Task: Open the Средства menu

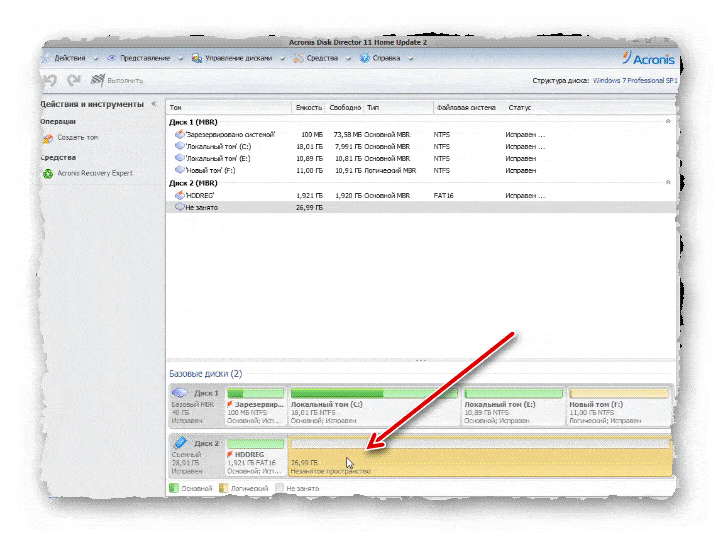Action: [322, 58]
